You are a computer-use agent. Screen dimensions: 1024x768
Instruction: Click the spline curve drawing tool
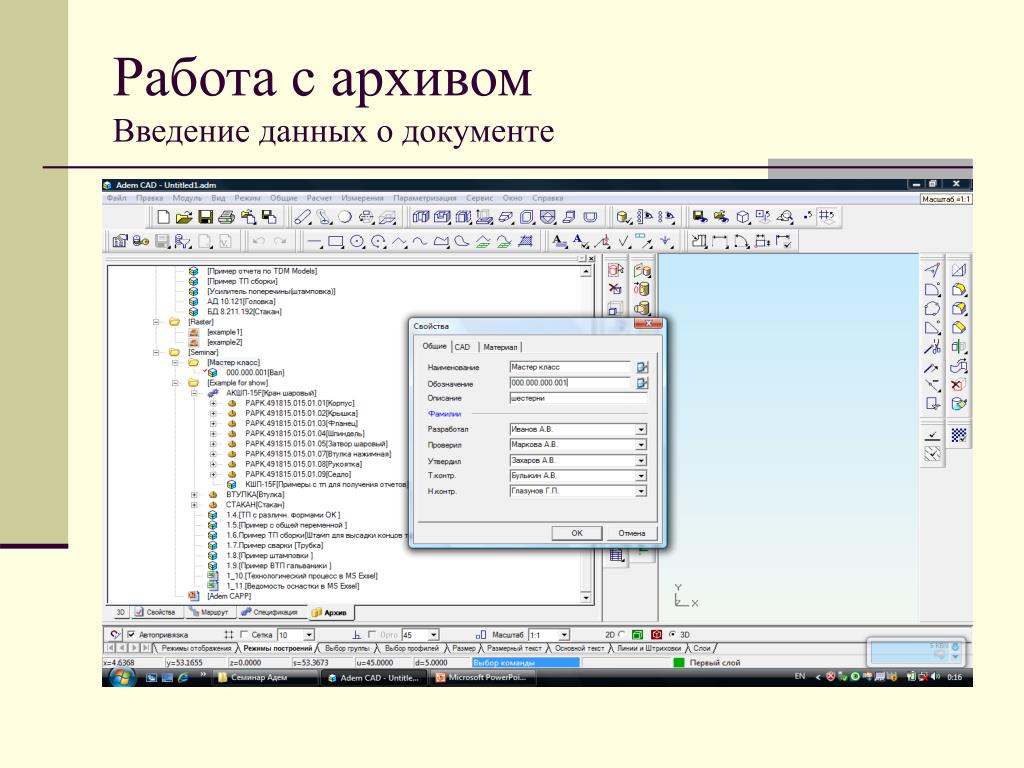(x=420, y=242)
